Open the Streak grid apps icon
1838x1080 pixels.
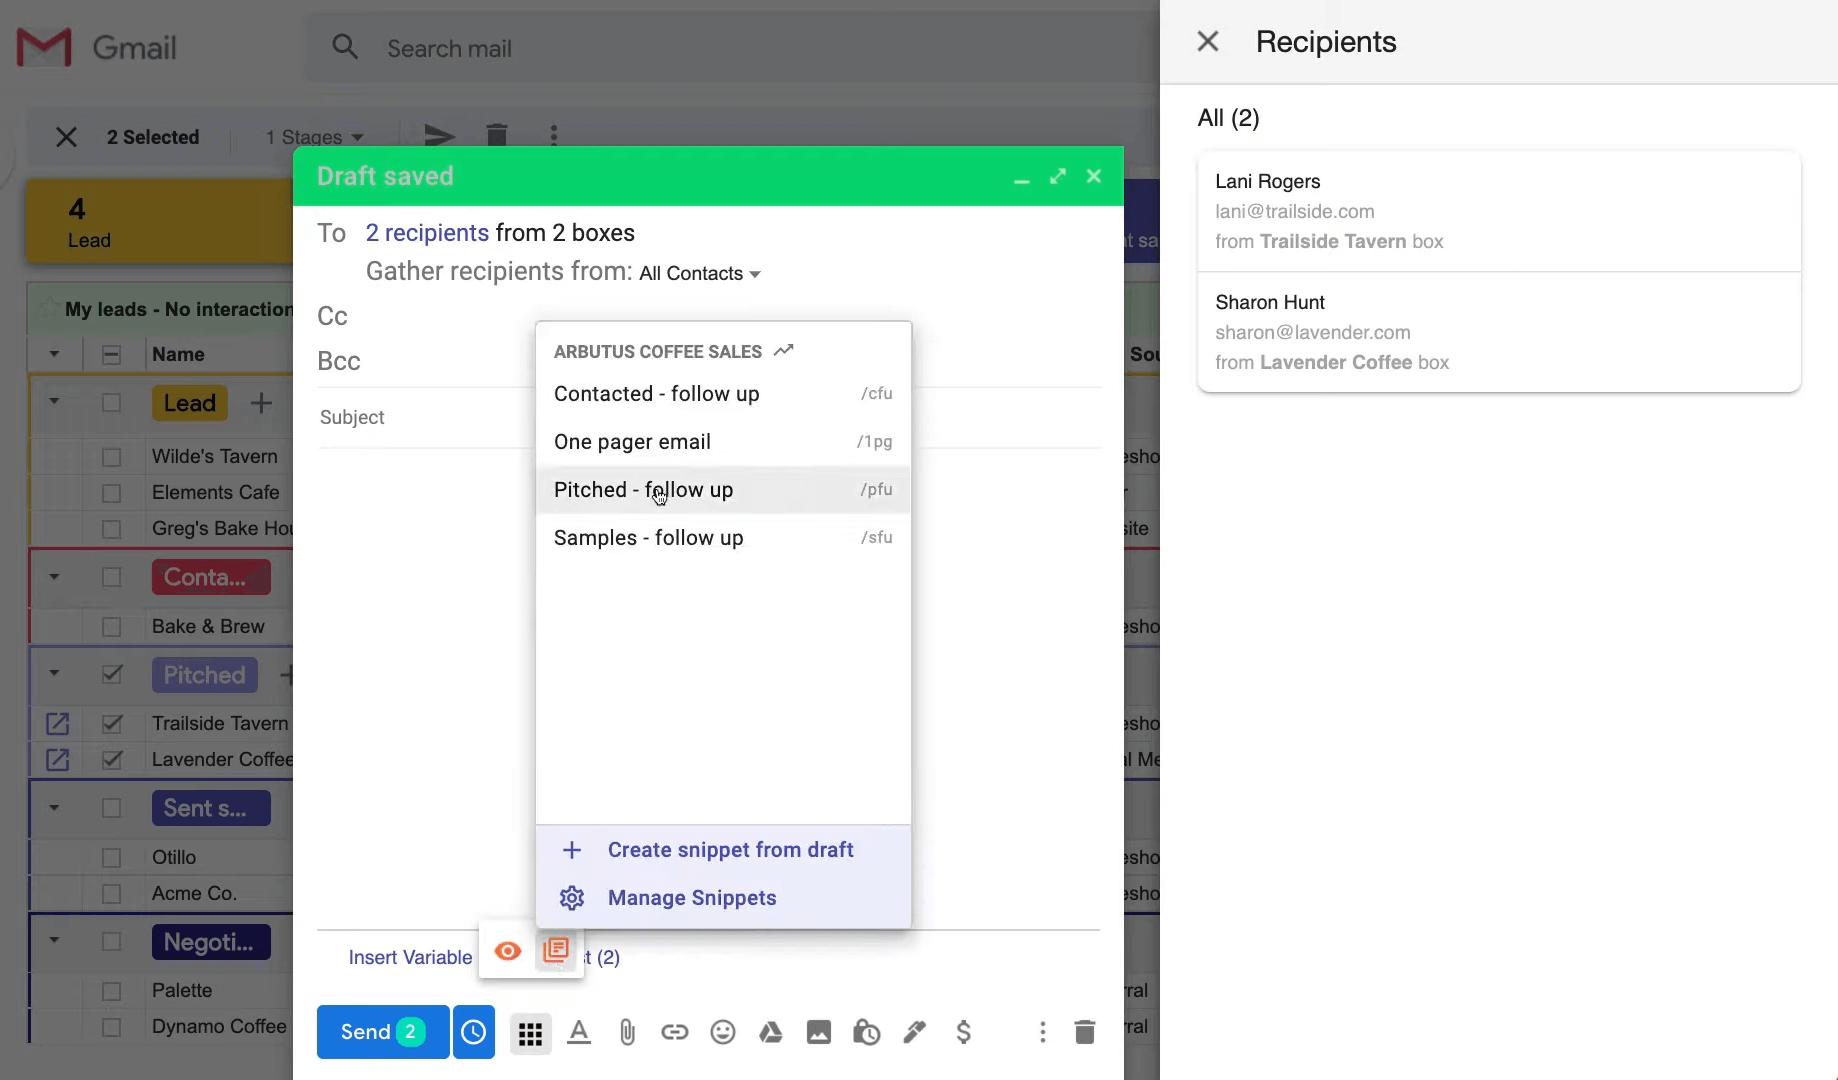(x=531, y=1033)
